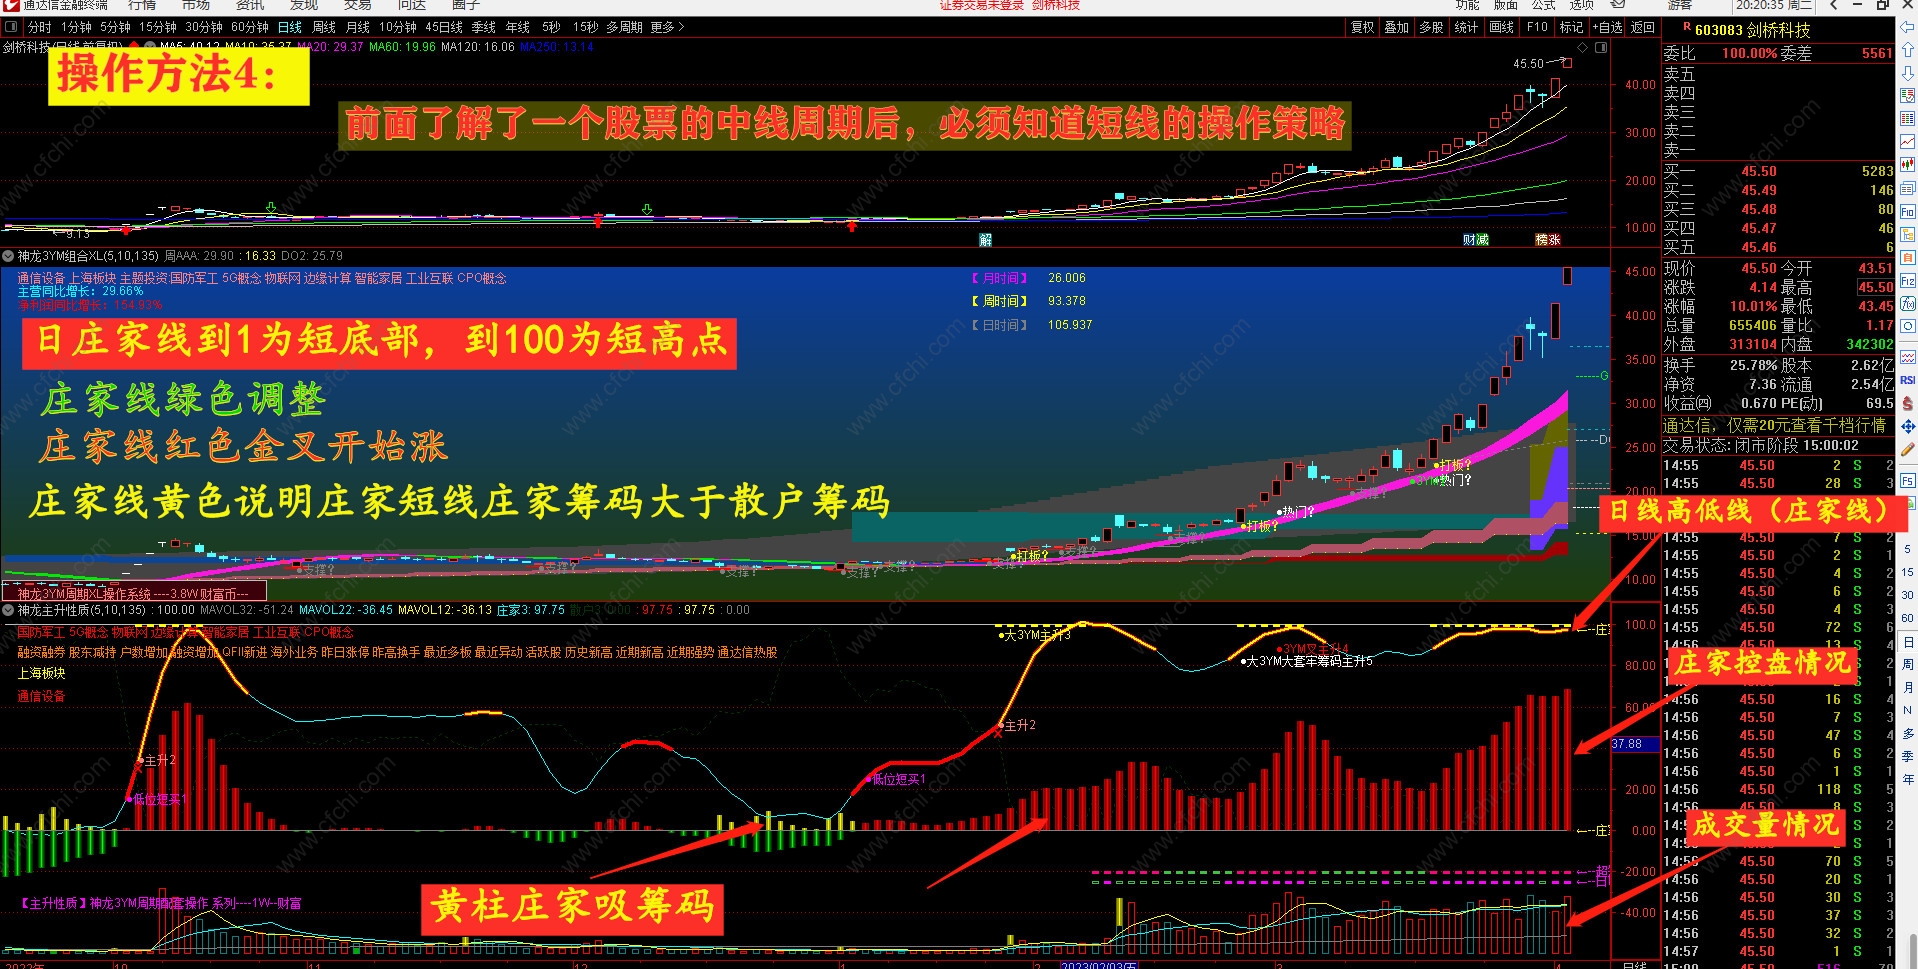
Task: Click the 通达信千档行情 promo link
Action: (1774, 425)
